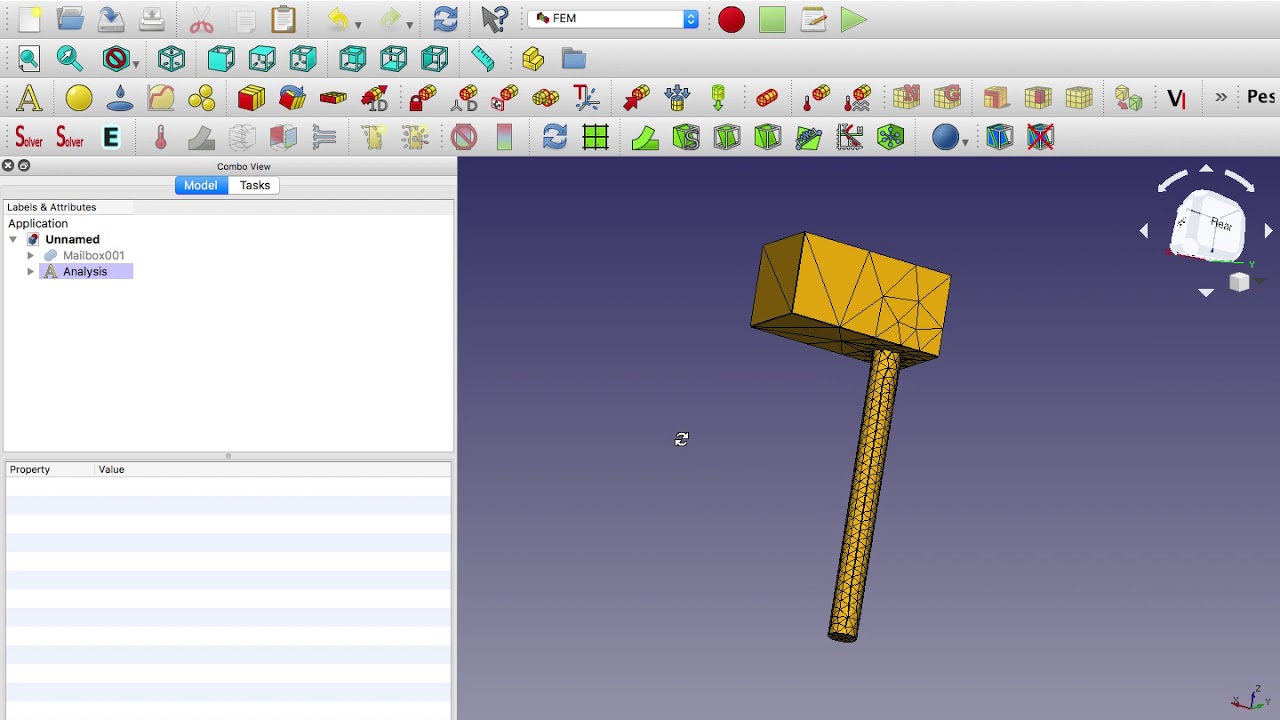Image resolution: width=1280 pixels, height=720 pixels.
Task: Show hidden toolbar items via chevron
Action: click(1221, 98)
